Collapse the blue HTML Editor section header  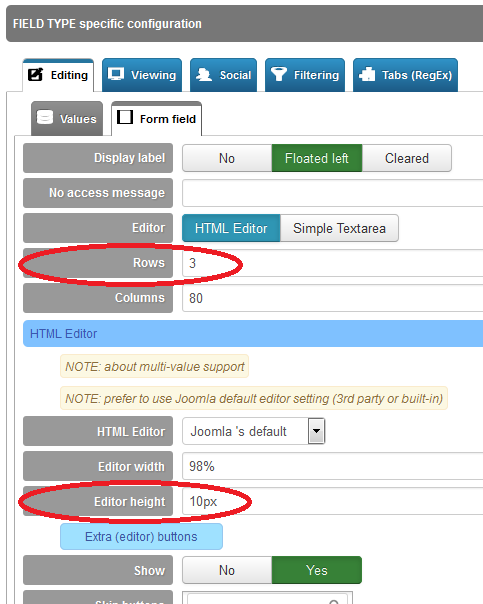(253, 334)
